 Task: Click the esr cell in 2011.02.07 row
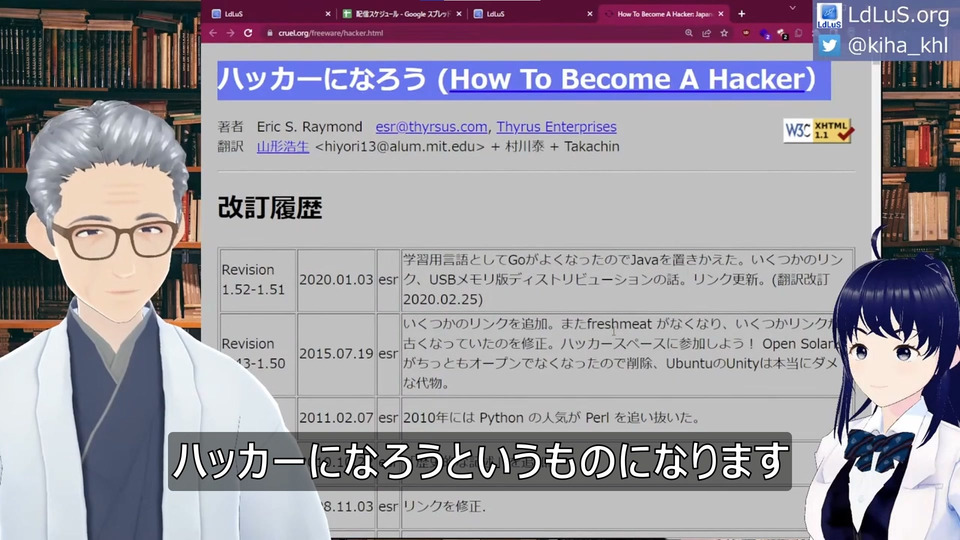tap(388, 418)
